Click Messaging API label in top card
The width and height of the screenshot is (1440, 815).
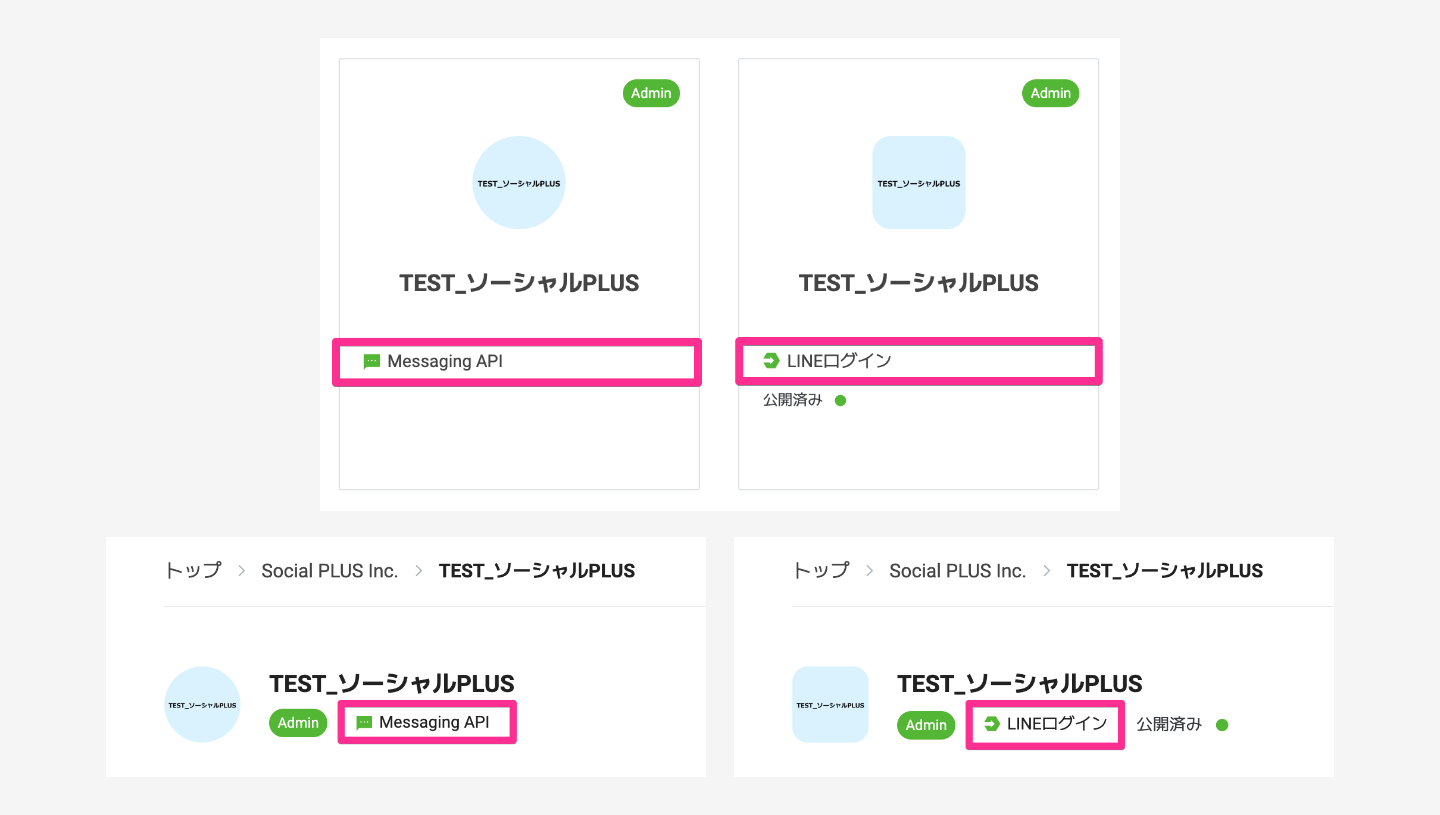[x=445, y=361]
